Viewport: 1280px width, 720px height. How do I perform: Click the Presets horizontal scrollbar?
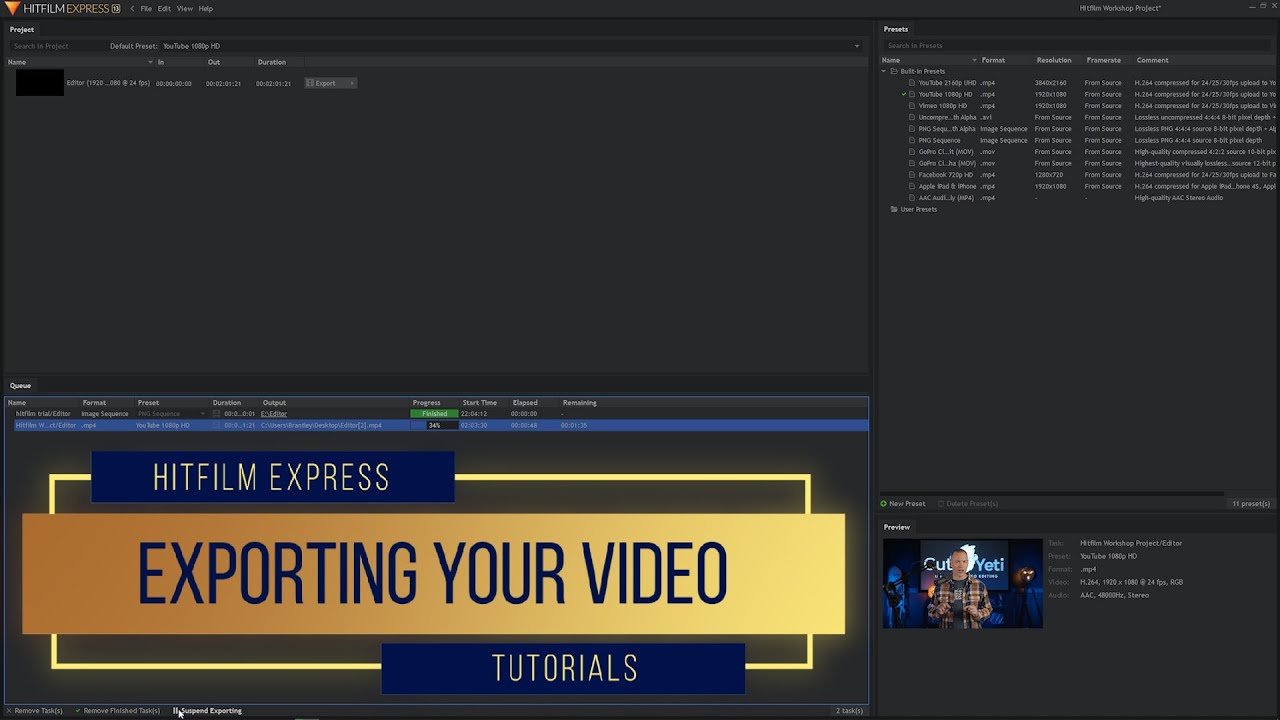coord(1052,494)
